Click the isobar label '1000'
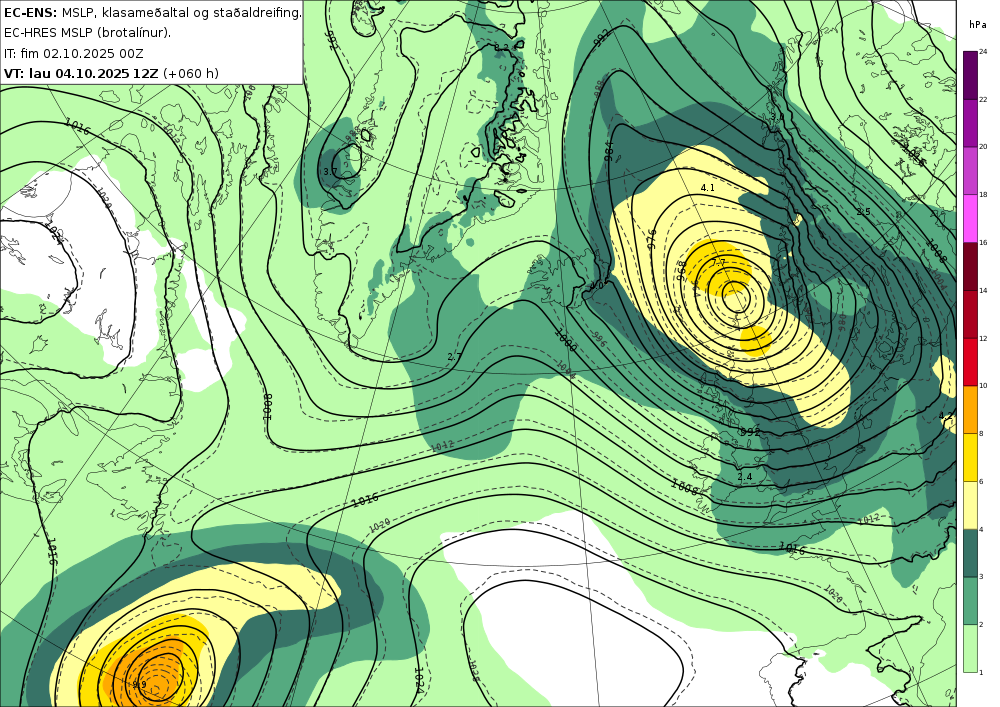The image size is (1000, 707). (566, 340)
